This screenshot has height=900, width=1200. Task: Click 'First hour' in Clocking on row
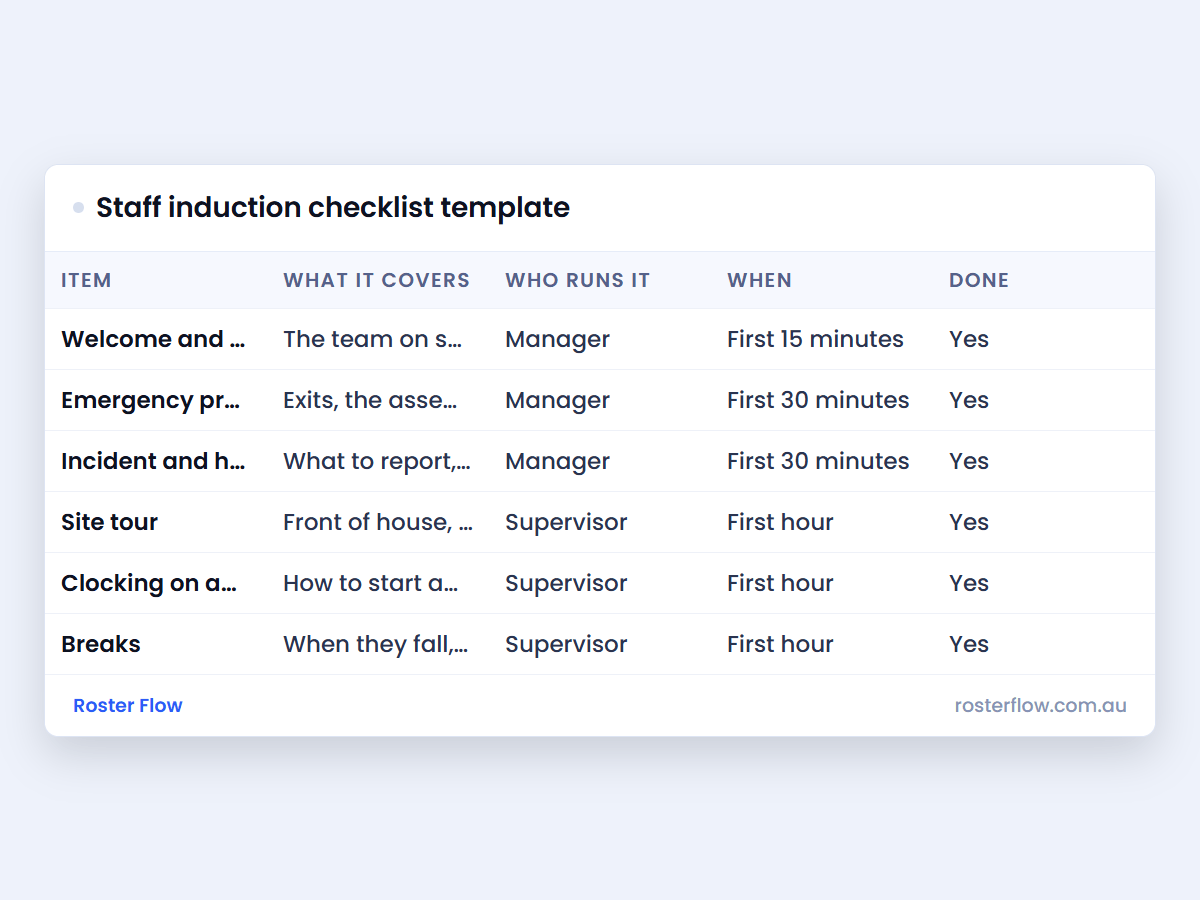pos(780,583)
